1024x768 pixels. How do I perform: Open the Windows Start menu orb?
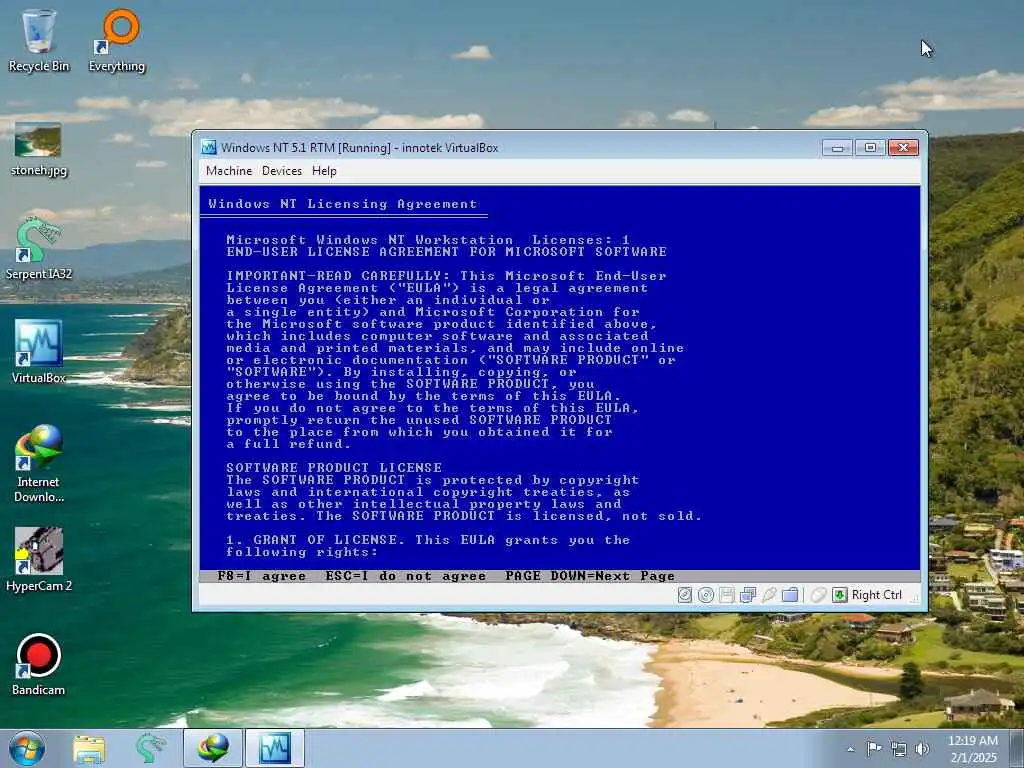[x=27, y=748]
